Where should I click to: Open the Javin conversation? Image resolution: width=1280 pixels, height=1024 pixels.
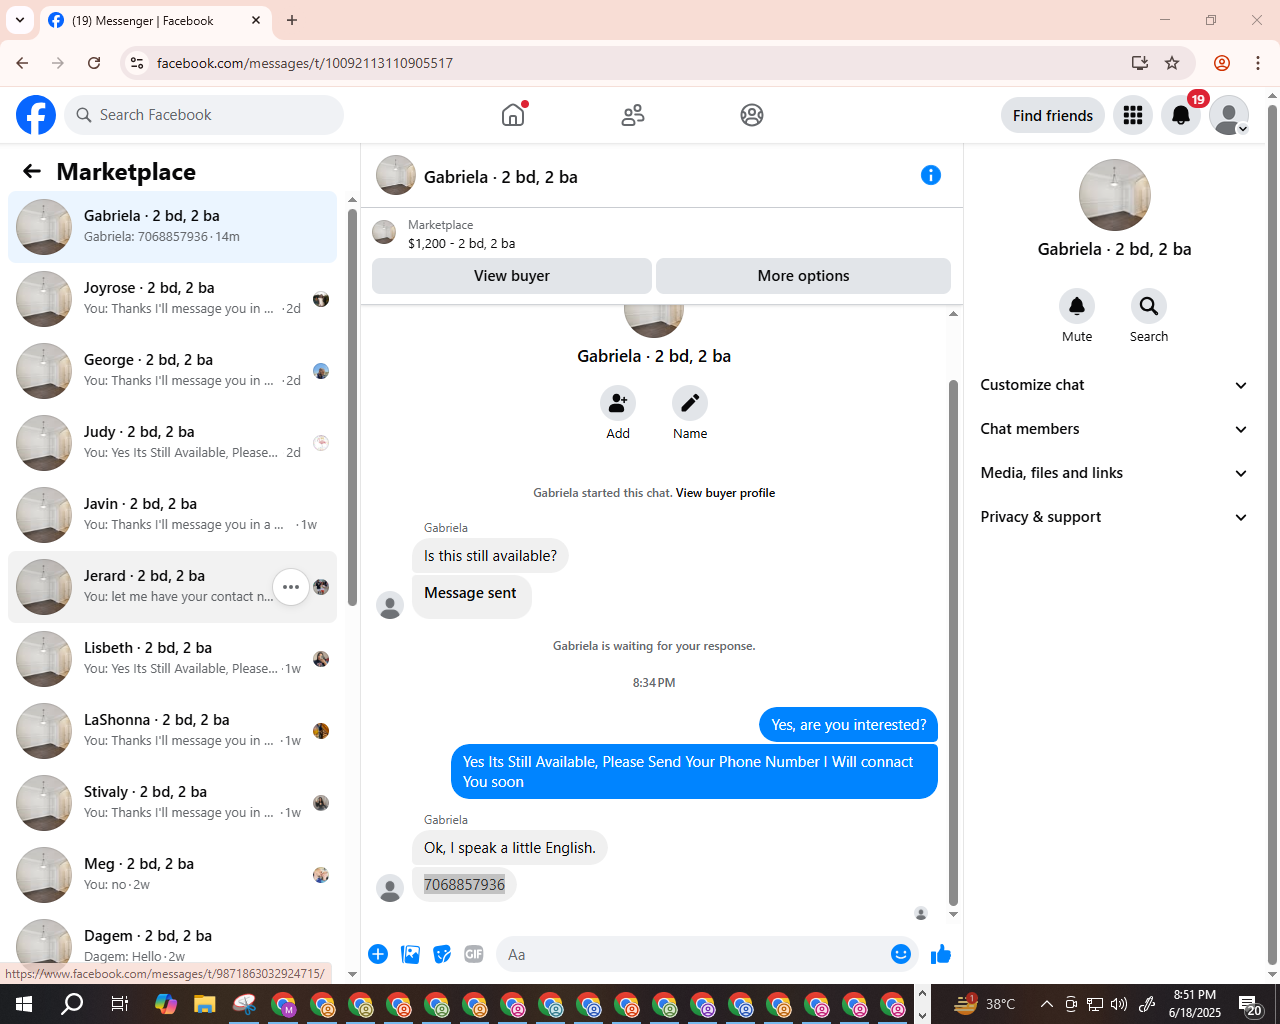click(x=172, y=515)
